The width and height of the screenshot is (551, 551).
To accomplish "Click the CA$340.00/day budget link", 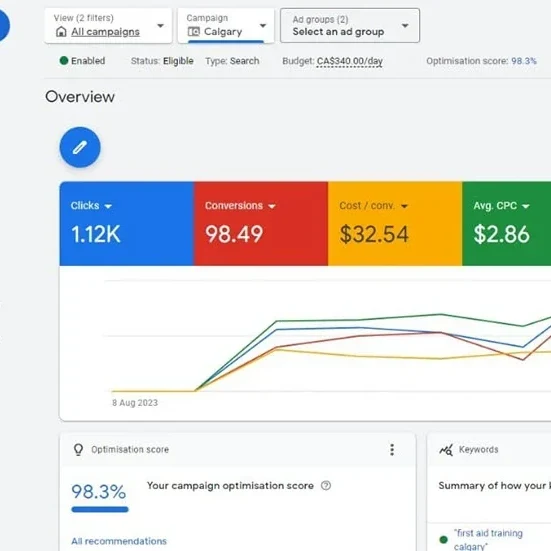I will (350, 61).
